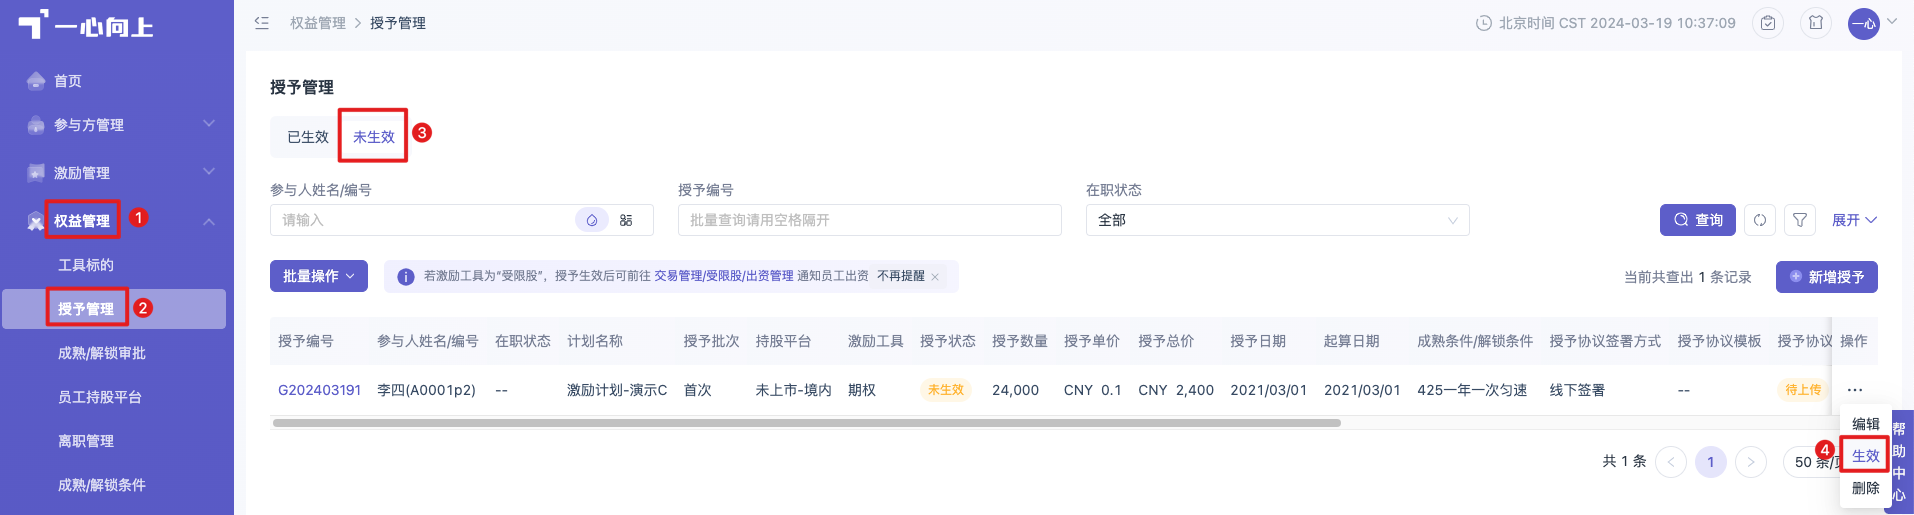The image size is (1914, 515).
Task: Click 权益管理 breadcrumb link
Action: click(x=318, y=23)
